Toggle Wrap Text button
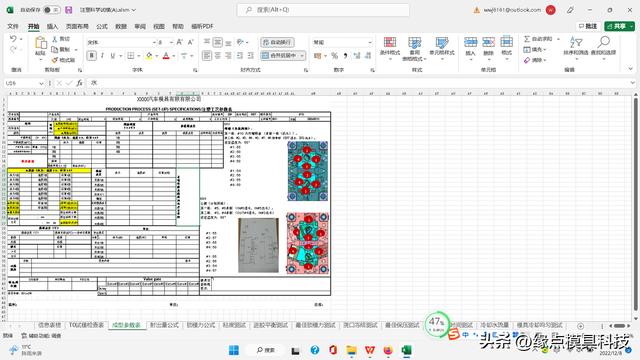This screenshot has width=640, height=360. click(x=277, y=42)
